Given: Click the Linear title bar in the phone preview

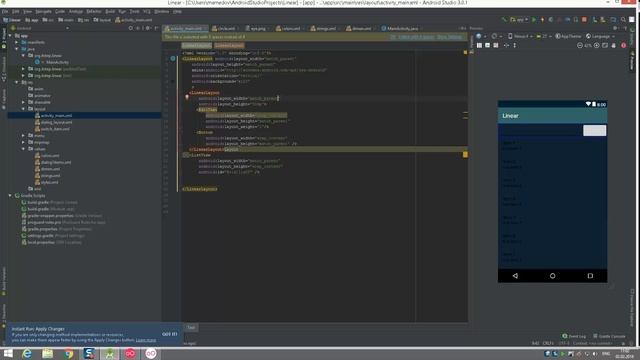Looking at the screenshot, I should point(552,116).
